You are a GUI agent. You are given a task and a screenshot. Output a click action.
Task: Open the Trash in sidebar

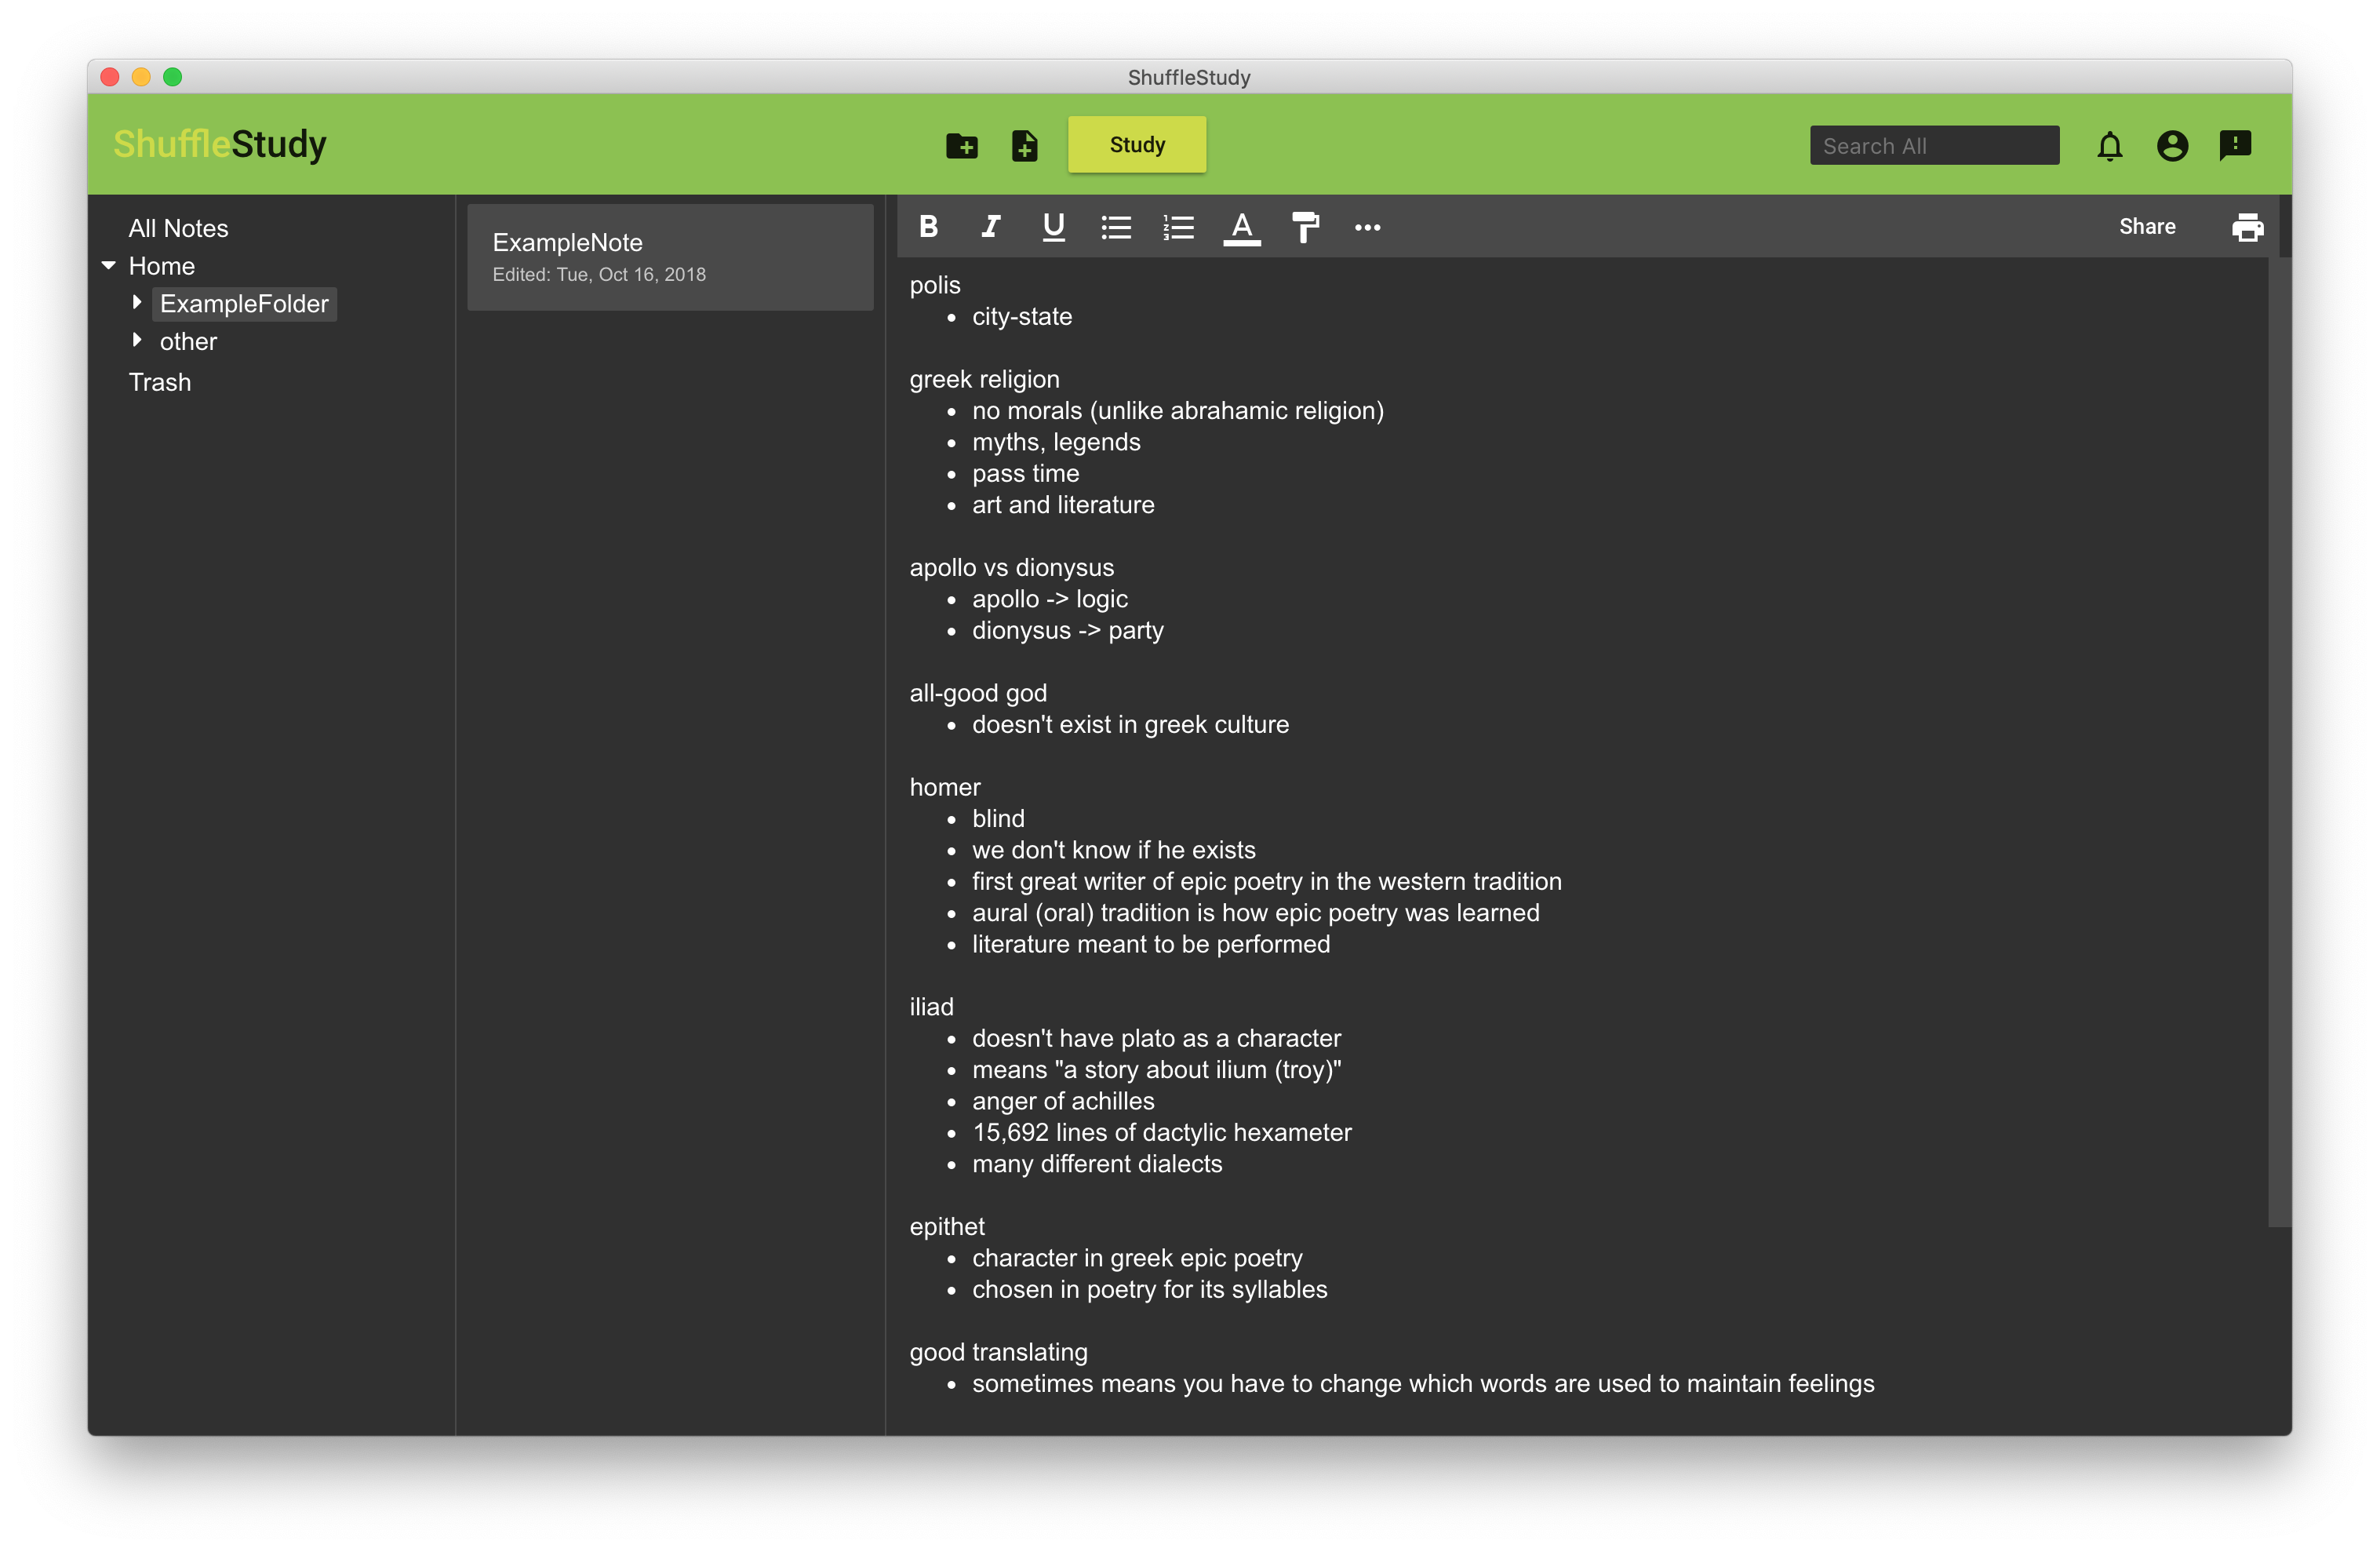click(160, 382)
